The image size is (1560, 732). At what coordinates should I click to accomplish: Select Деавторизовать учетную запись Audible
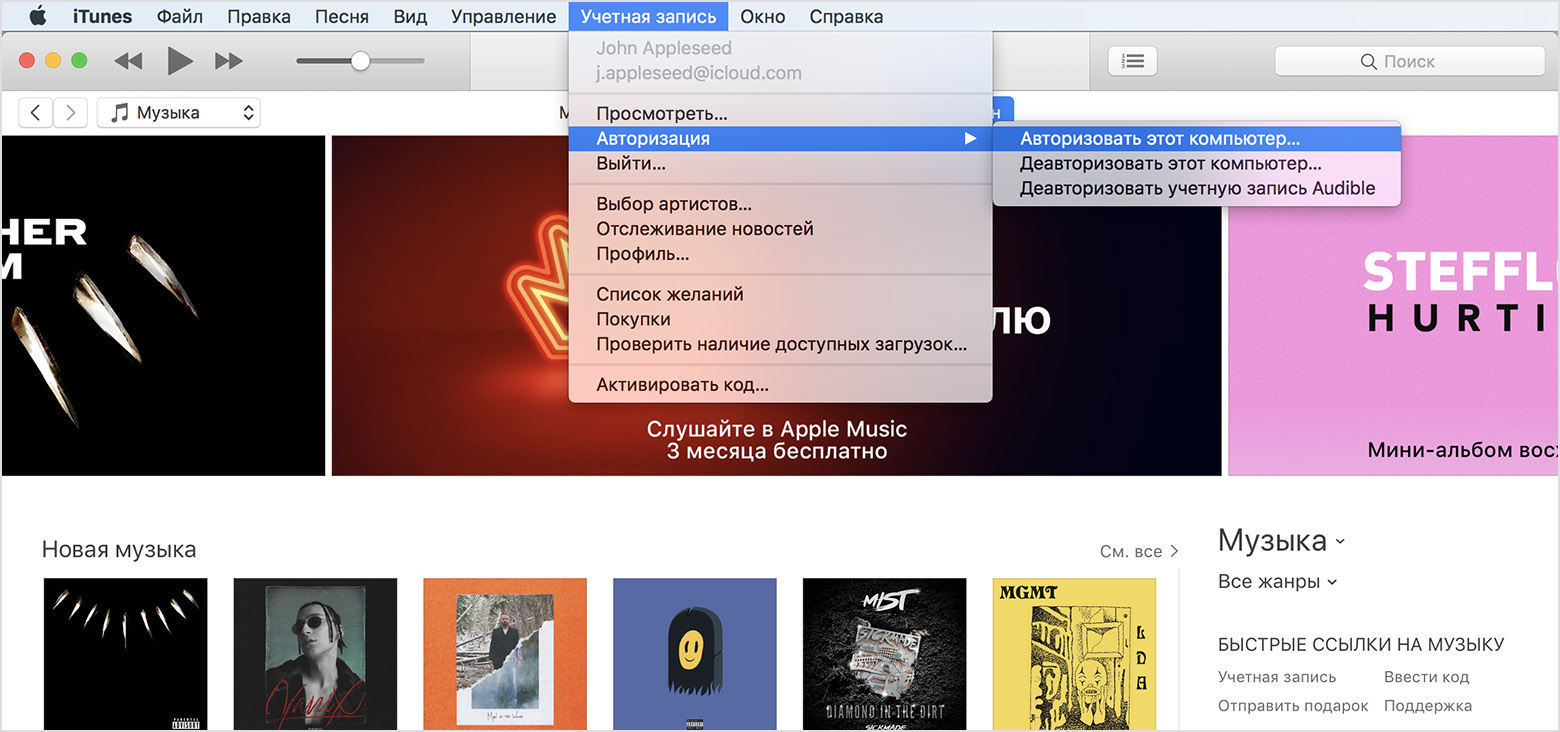[x=1197, y=188]
